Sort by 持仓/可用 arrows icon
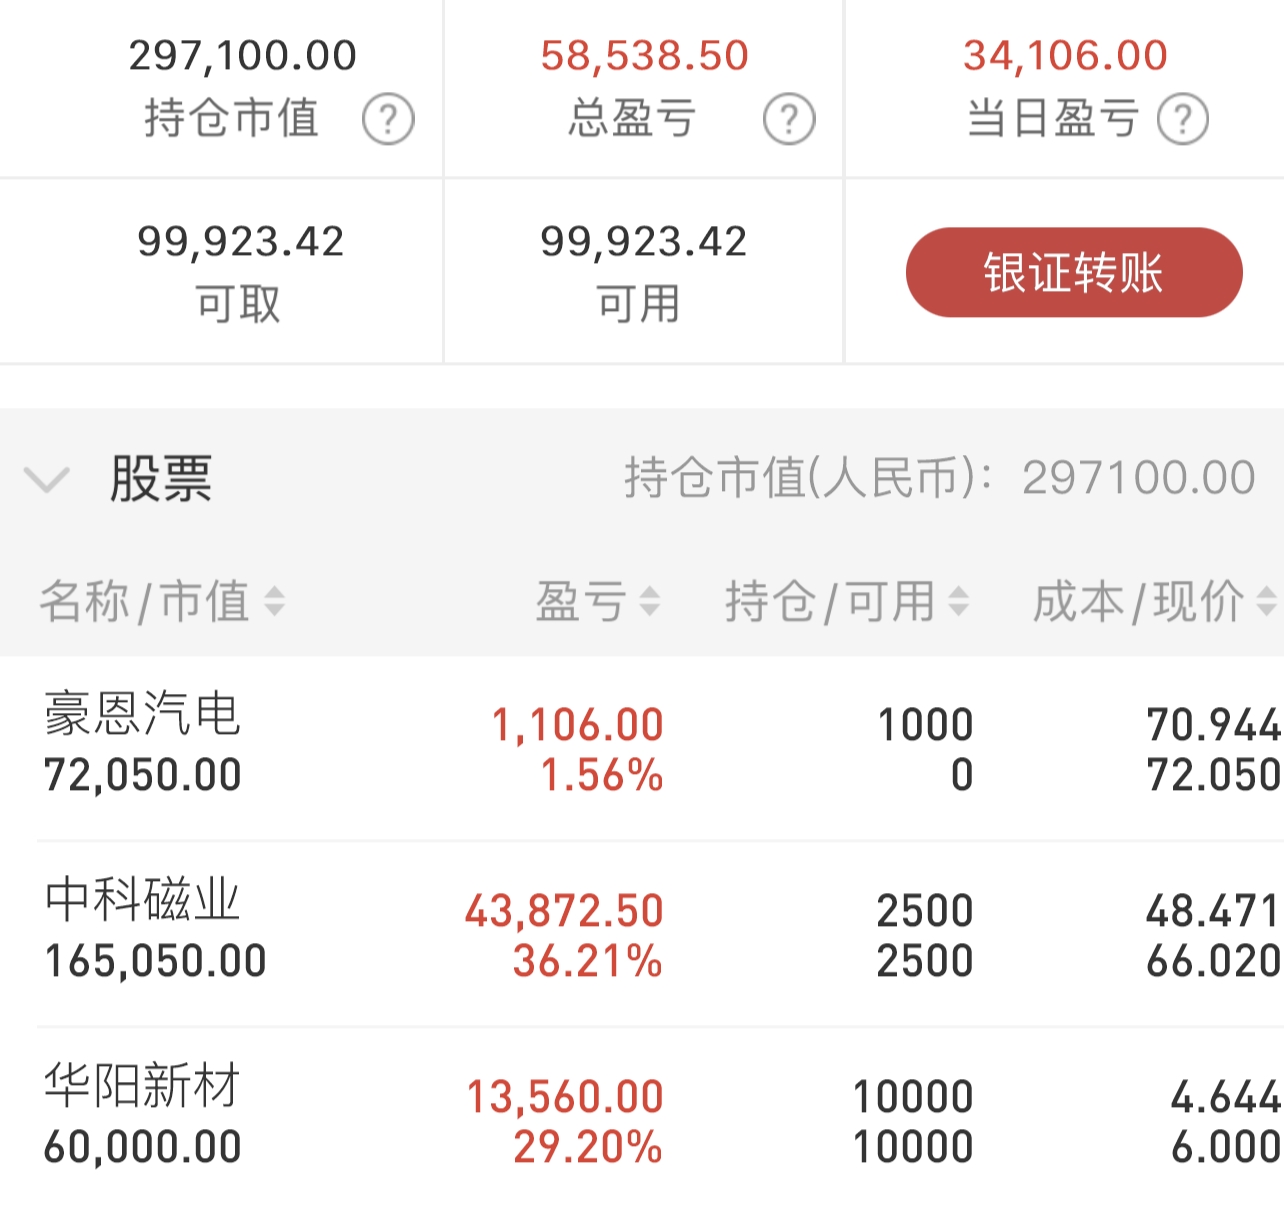The width and height of the screenshot is (1284, 1208). pos(958,602)
